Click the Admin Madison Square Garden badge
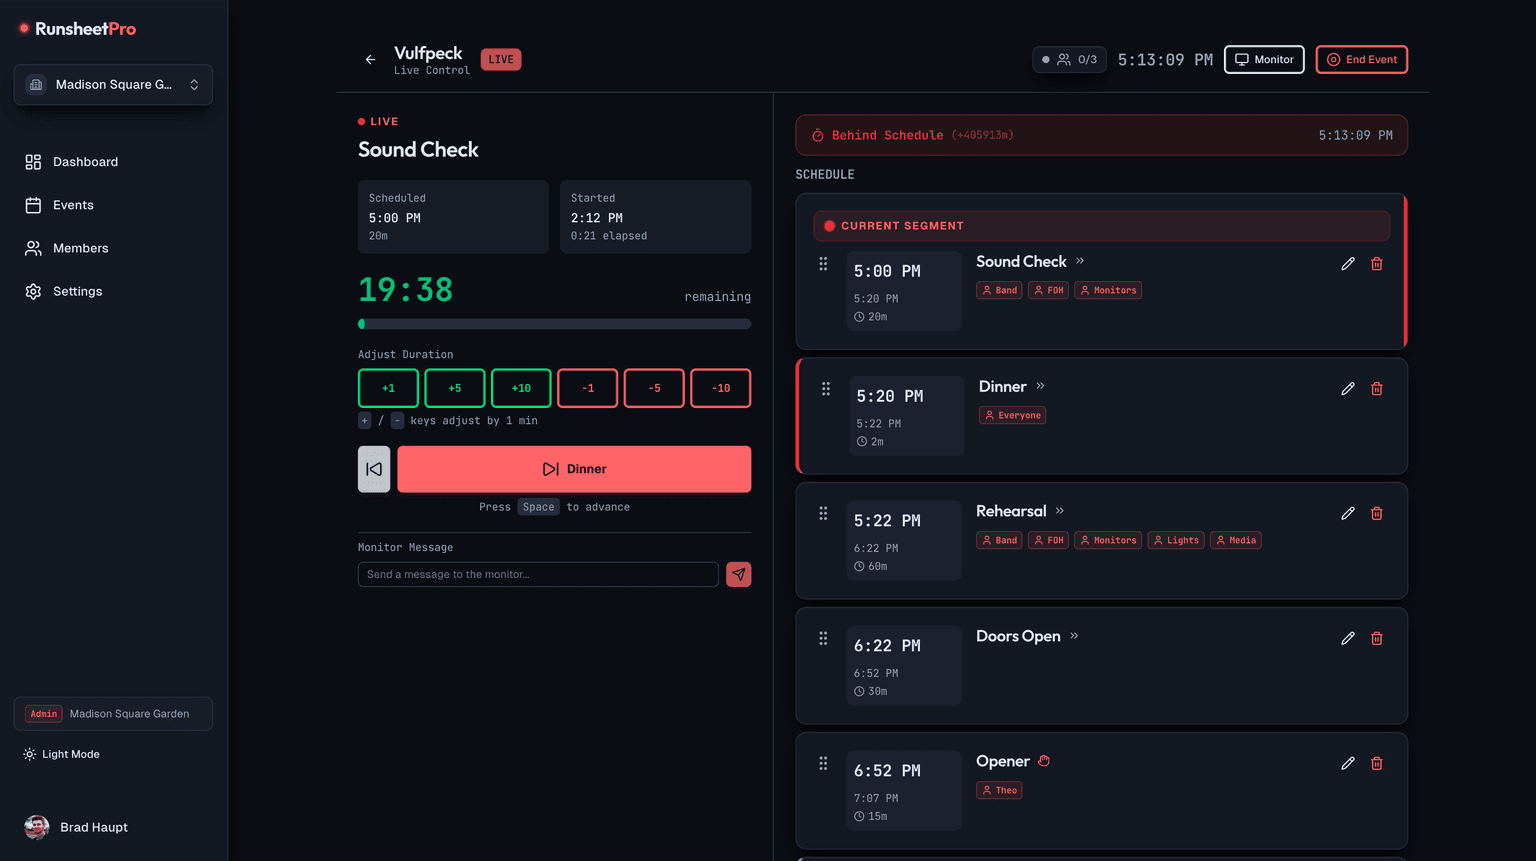The width and height of the screenshot is (1536, 861). [x=113, y=714]
